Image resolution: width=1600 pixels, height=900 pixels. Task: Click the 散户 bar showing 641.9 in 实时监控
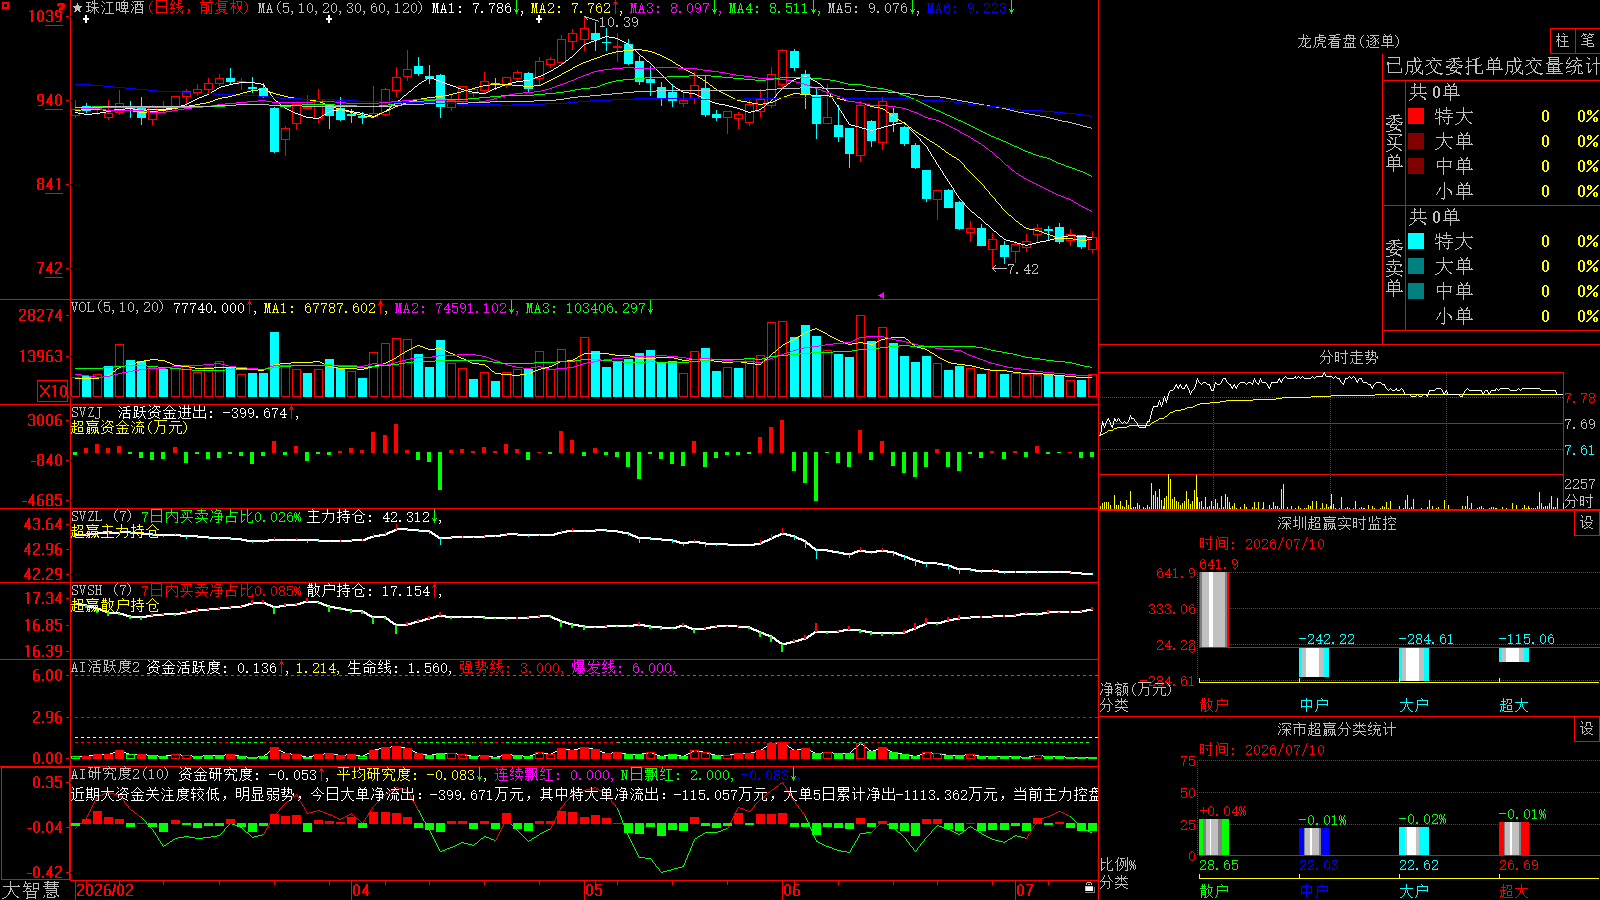1214,609
